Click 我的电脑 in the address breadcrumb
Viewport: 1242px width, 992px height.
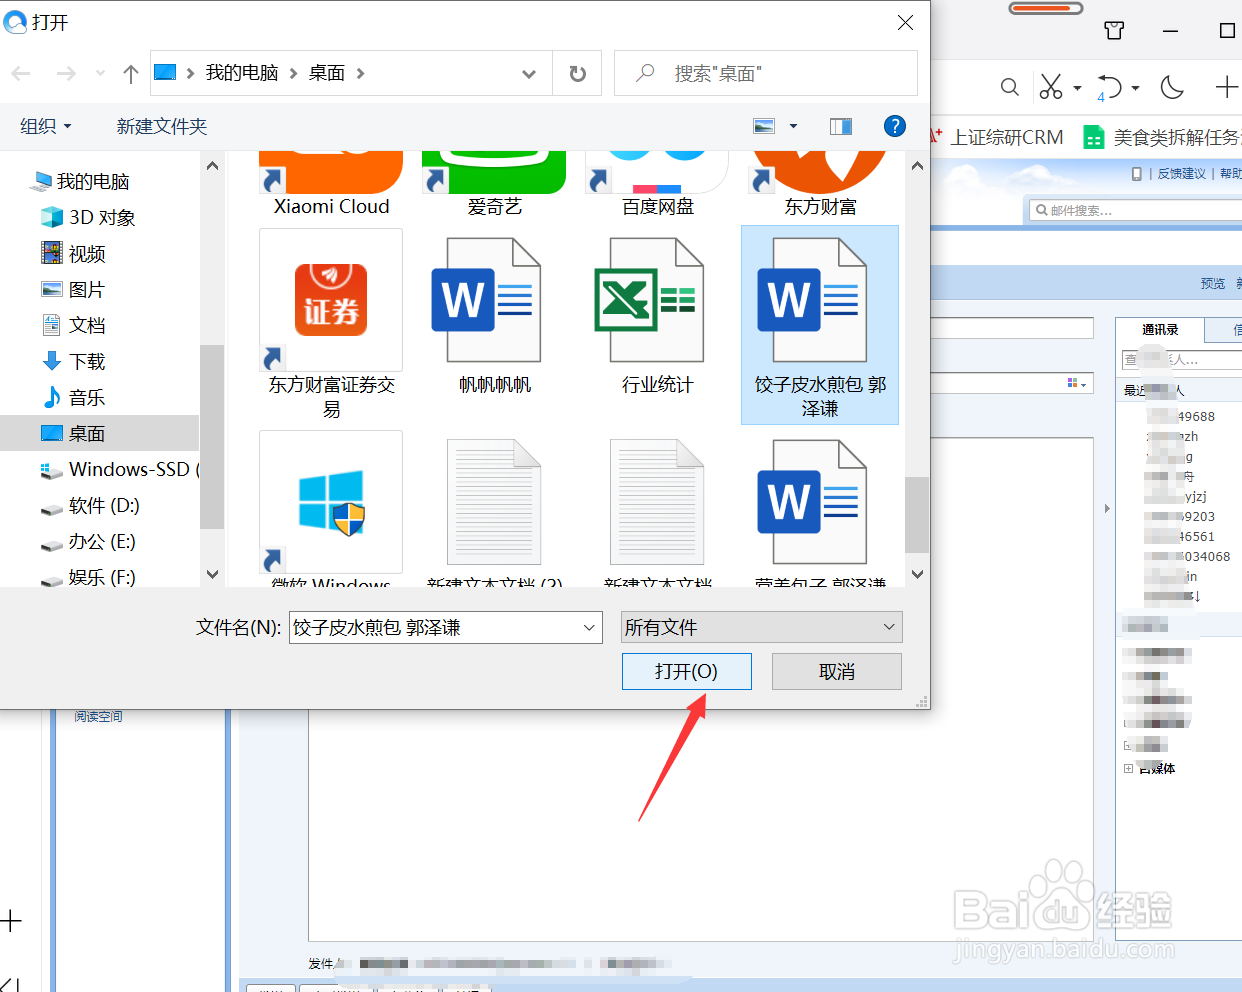242,73
